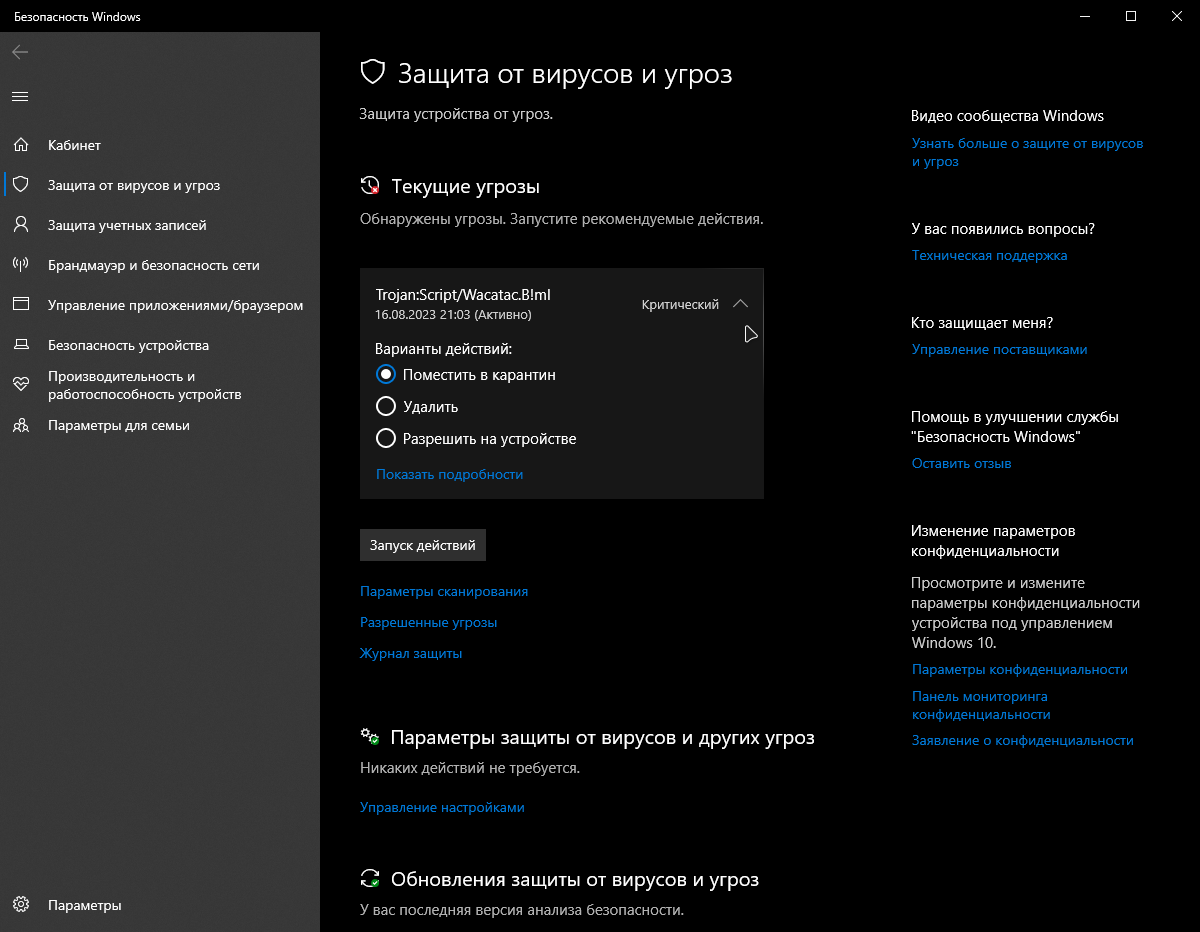Click the protection updates refresh icon
The image size is (1200, 932).
pyautogui.click(x=370, y=879)
